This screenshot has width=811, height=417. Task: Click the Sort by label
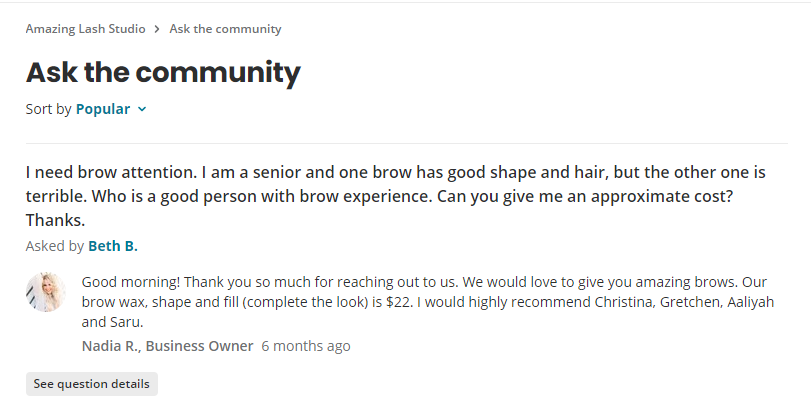pyautogui.click(x=48, y=109)
